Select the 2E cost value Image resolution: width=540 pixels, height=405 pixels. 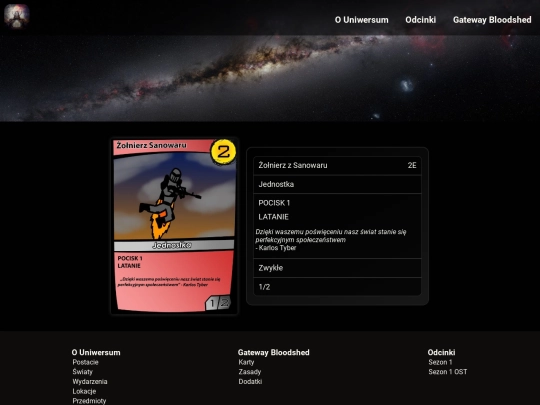pos(412,165)
